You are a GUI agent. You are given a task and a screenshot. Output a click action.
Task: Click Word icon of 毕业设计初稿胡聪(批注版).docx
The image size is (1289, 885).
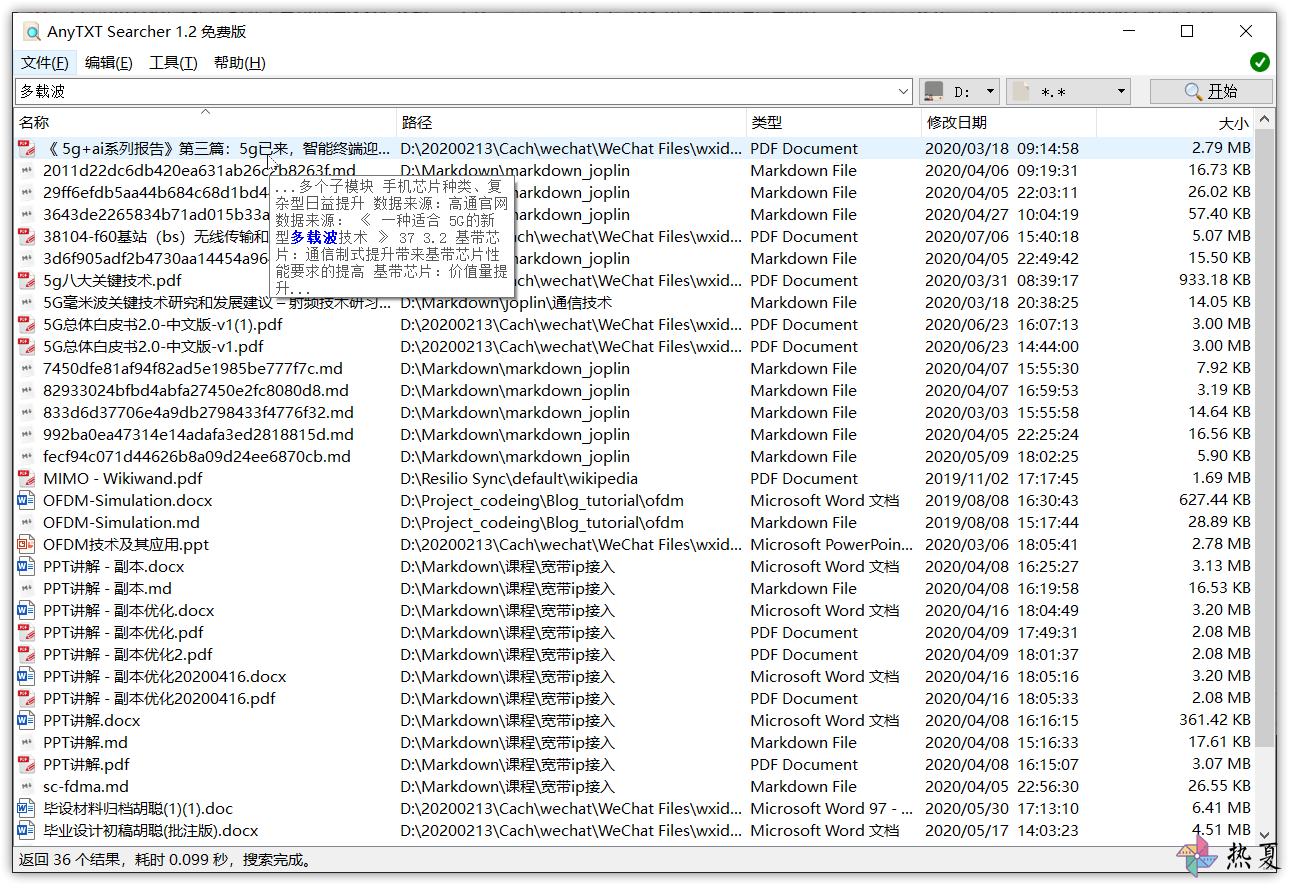[27, 831]
